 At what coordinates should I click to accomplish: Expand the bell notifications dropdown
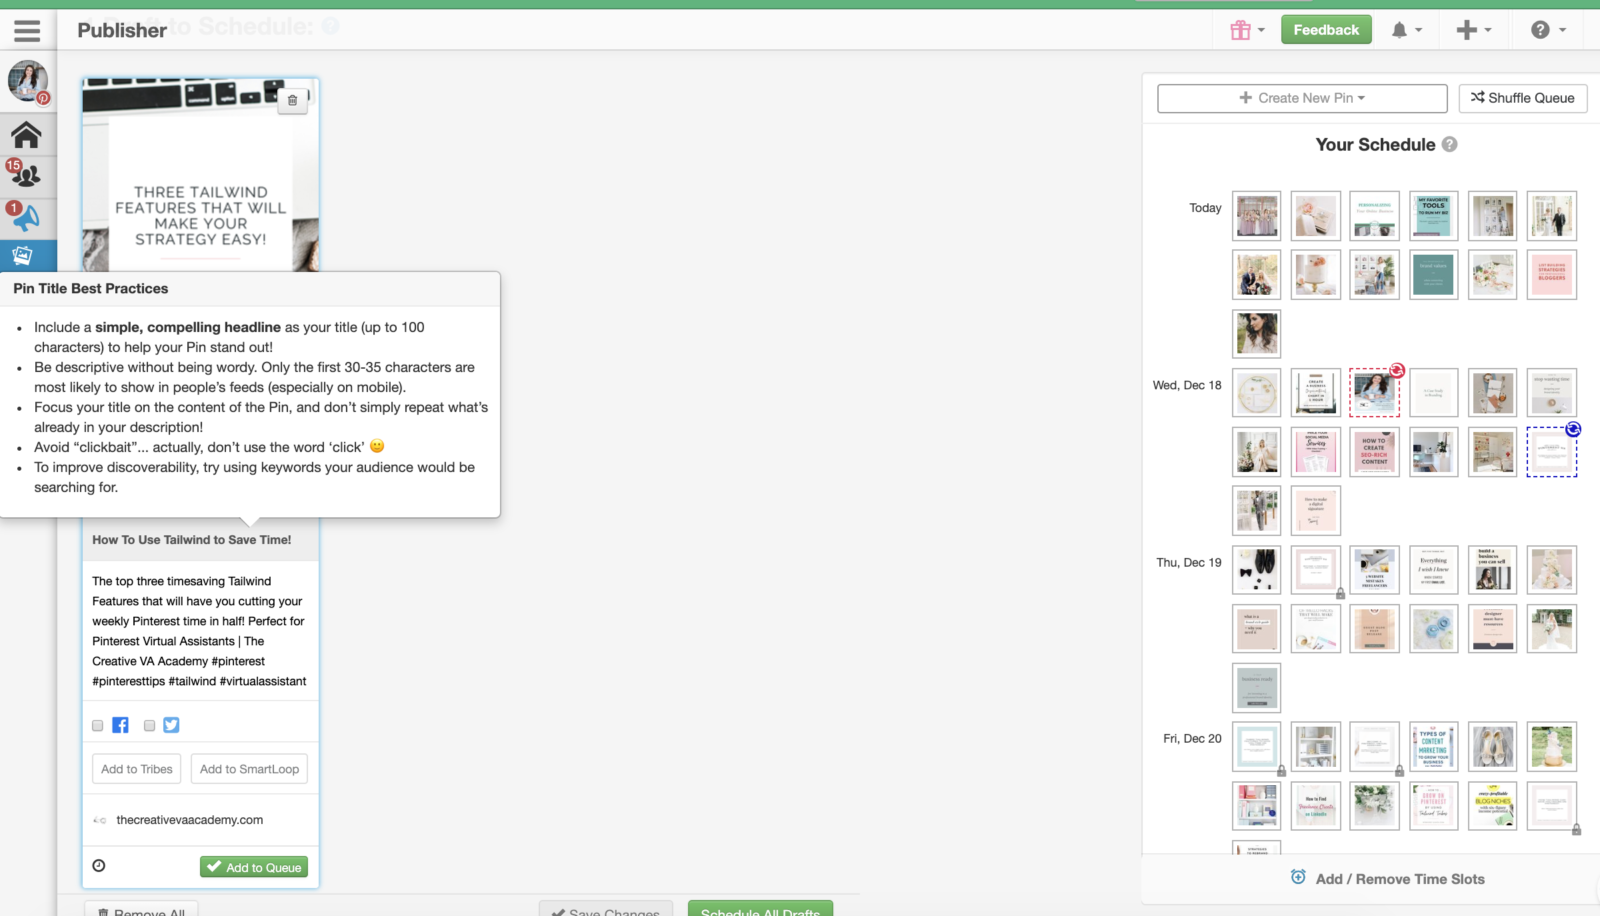click(x=1405, y=30)
